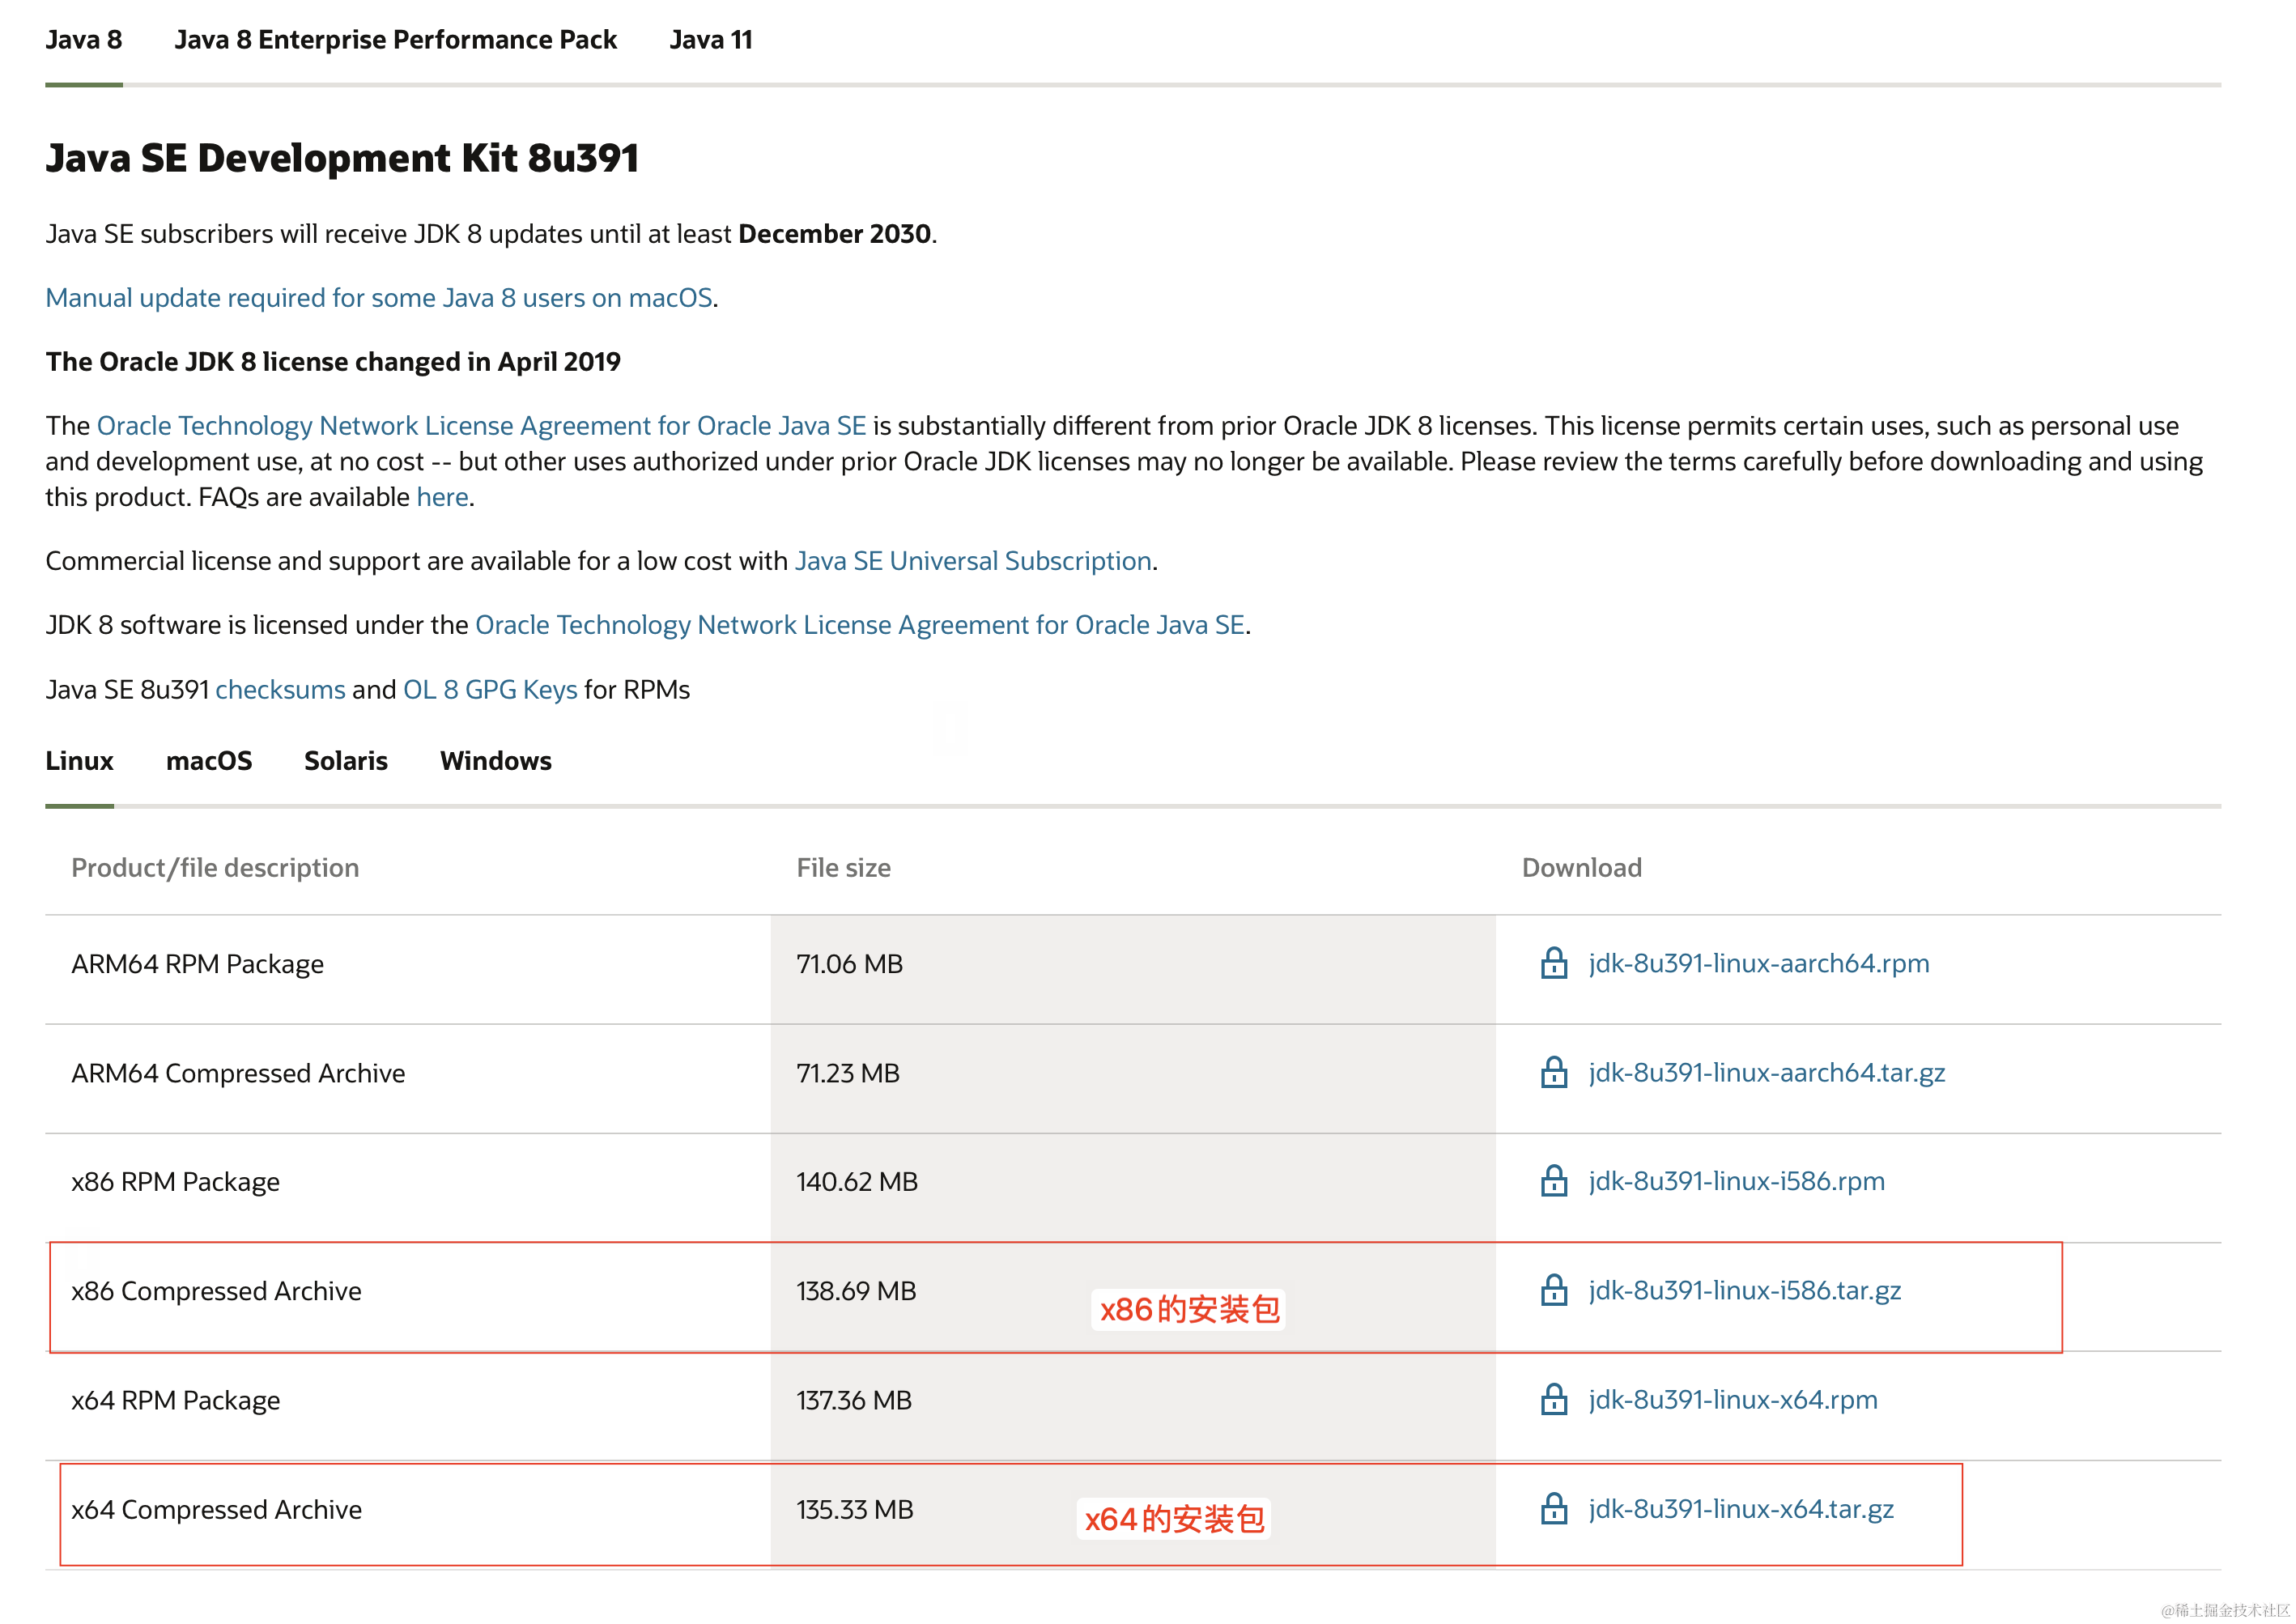The width and height of the screenshot is (2296, 1624).
Task: Switch to the macOS downloads tab
Action: point(209,761)
